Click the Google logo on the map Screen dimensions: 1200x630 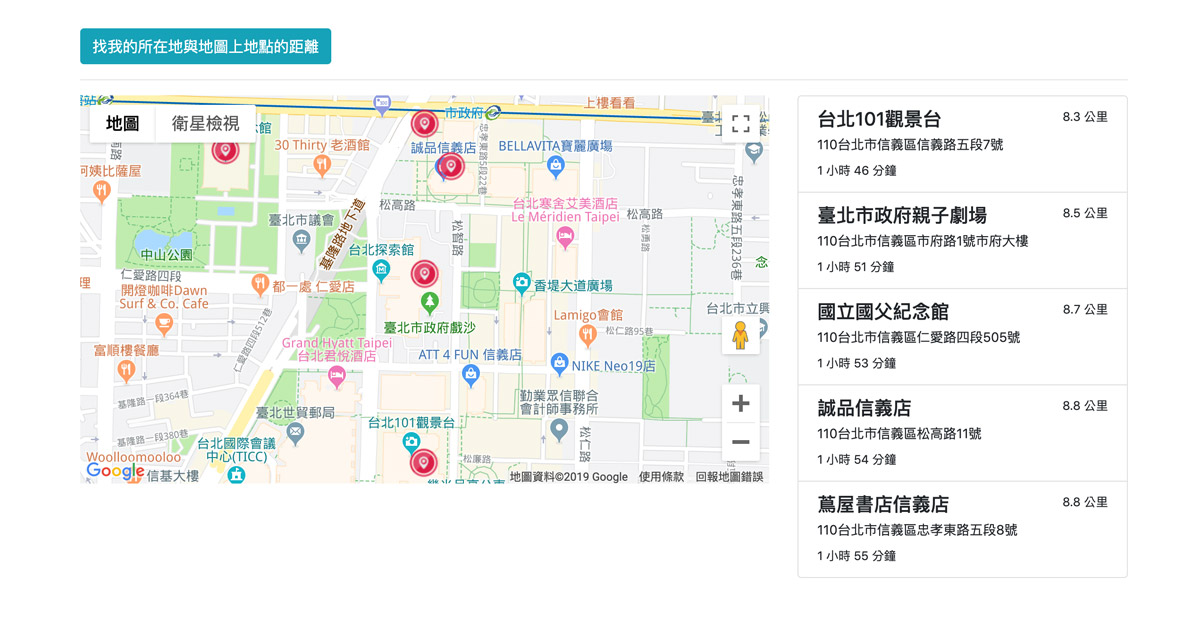[x=115, y=471]
